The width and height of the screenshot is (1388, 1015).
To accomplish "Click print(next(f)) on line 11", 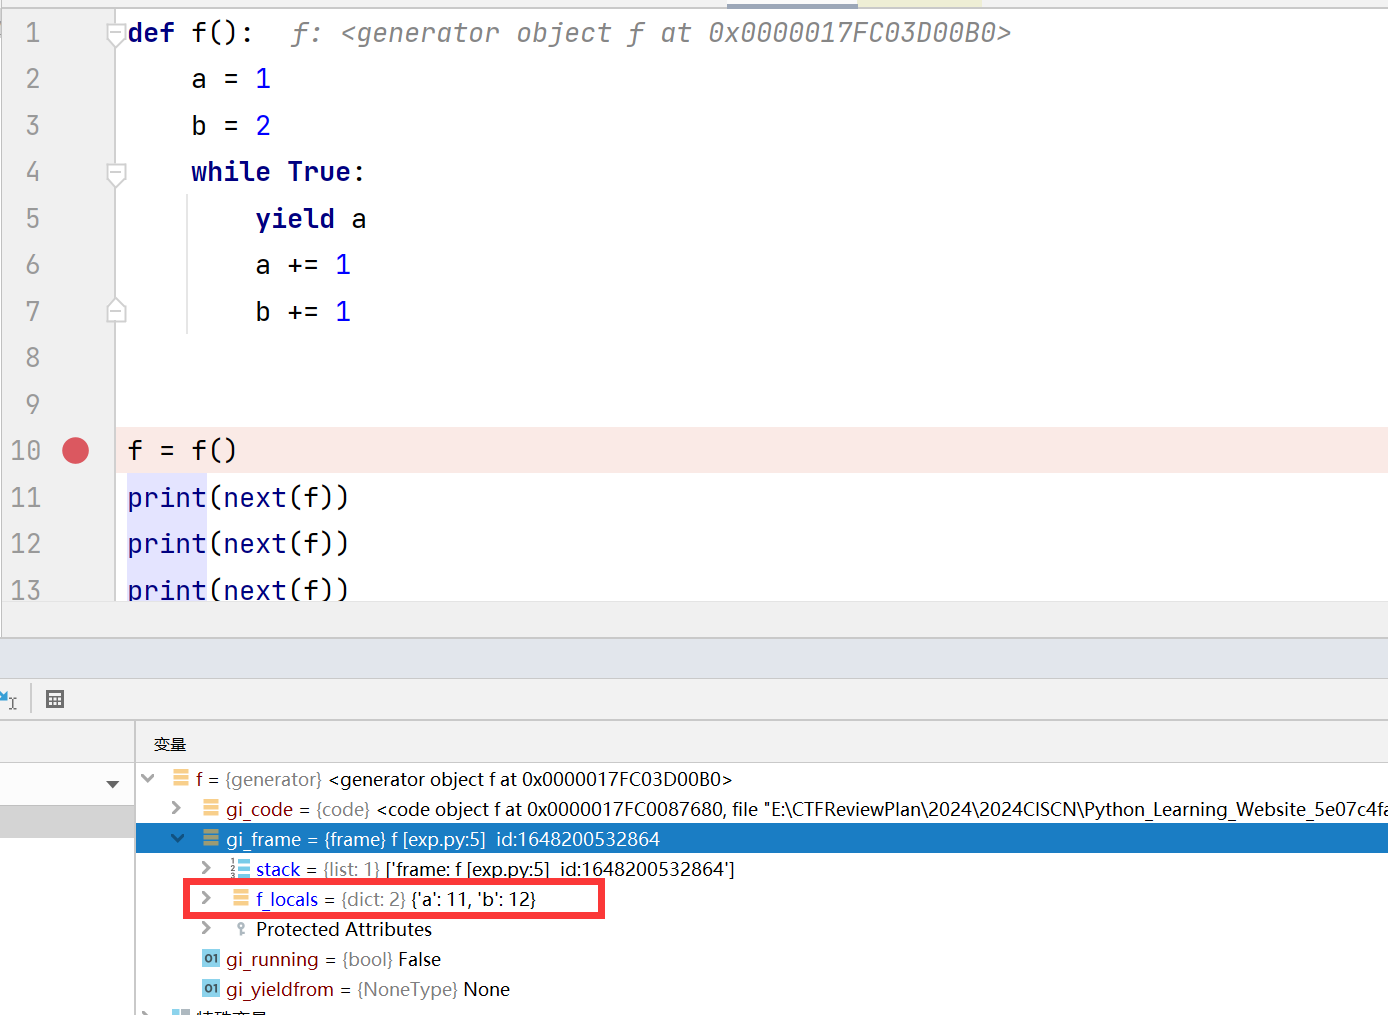I will click(238, 497).
